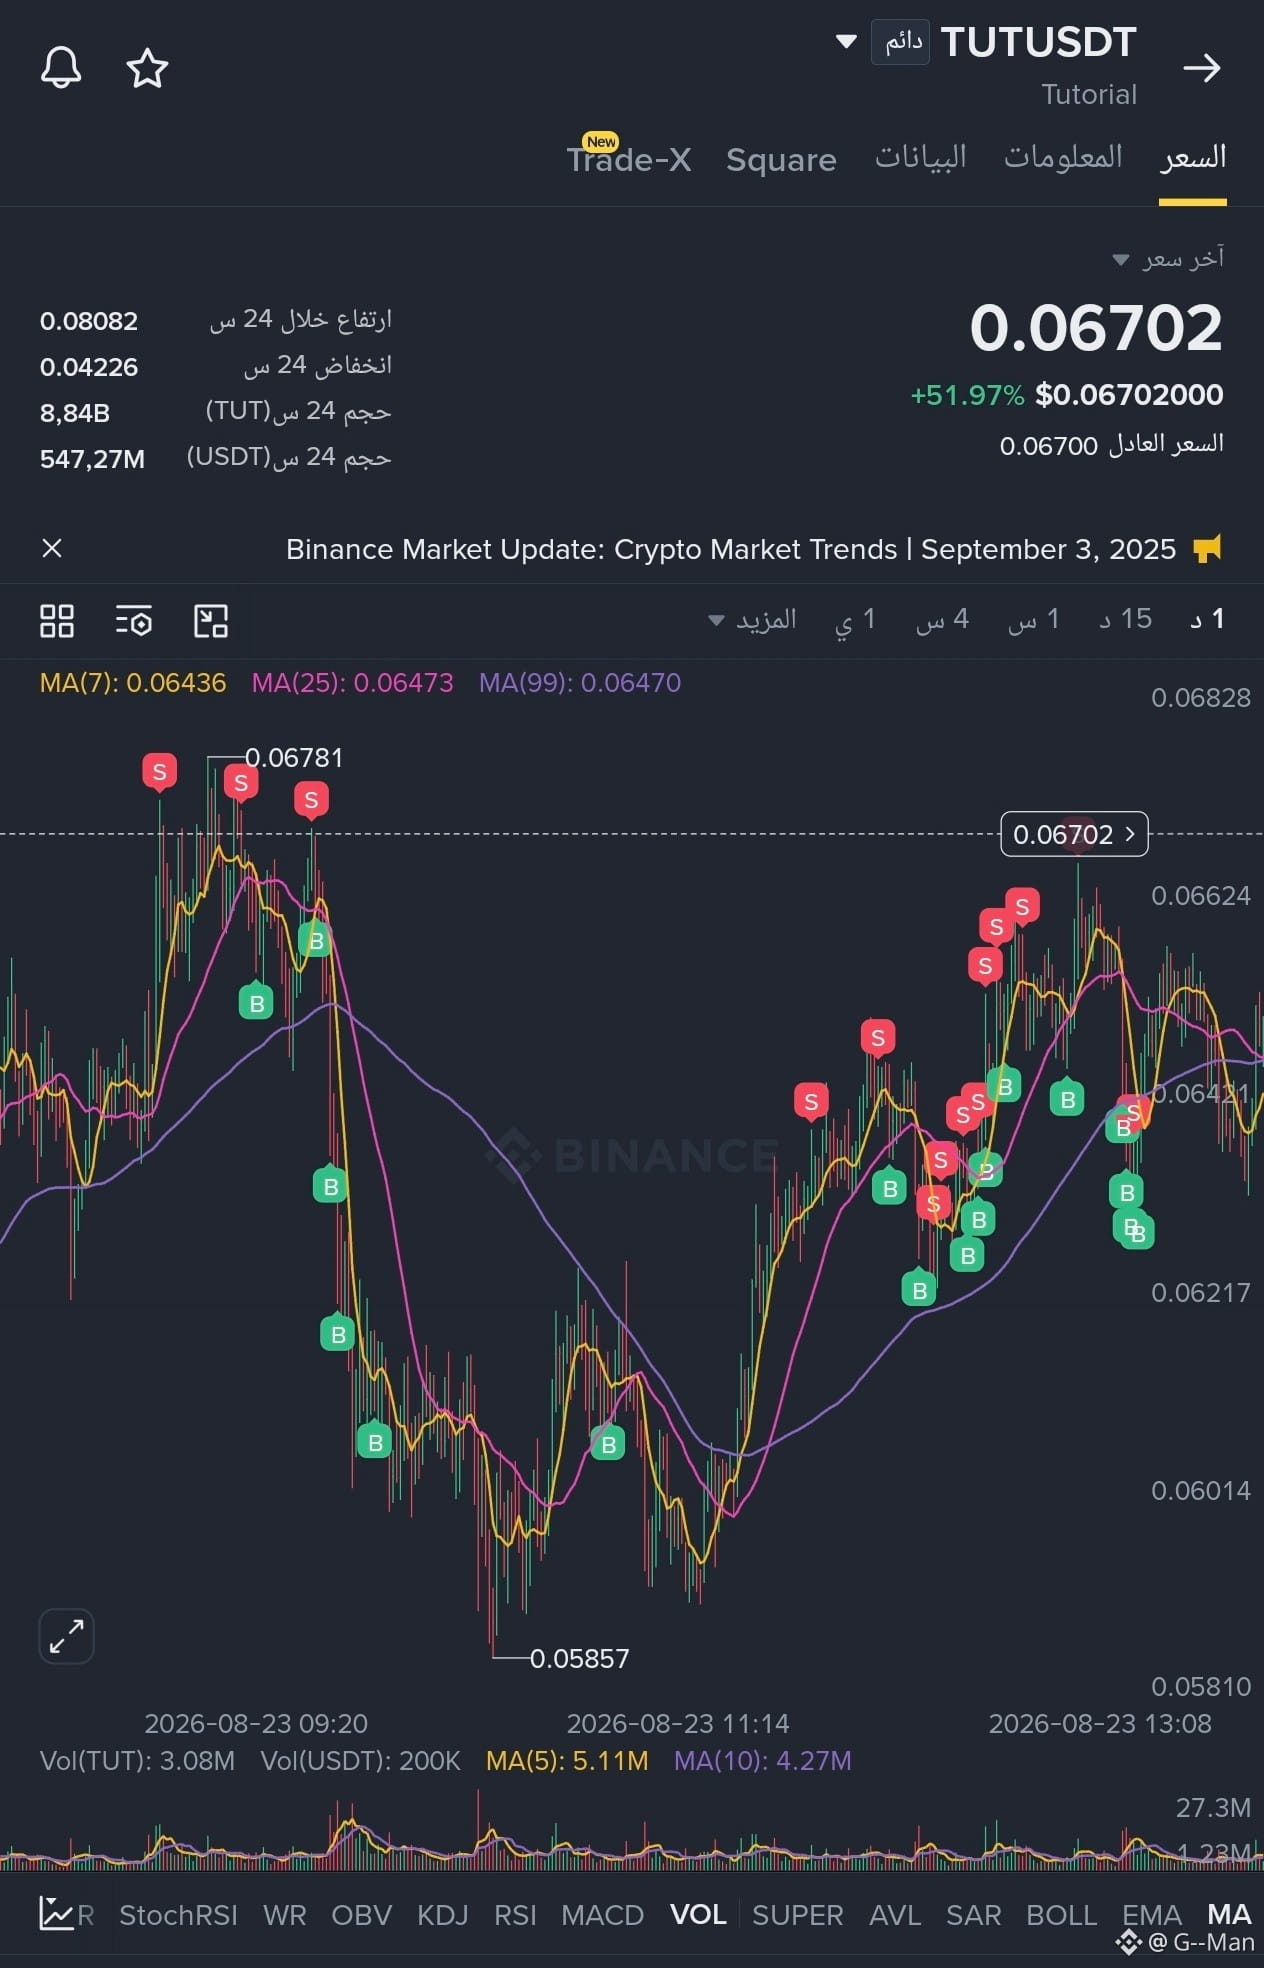The height and width of the screenshot is (1968, 1264).
Task: Switch to the المعلومات tab
Action: [1063, 158]
